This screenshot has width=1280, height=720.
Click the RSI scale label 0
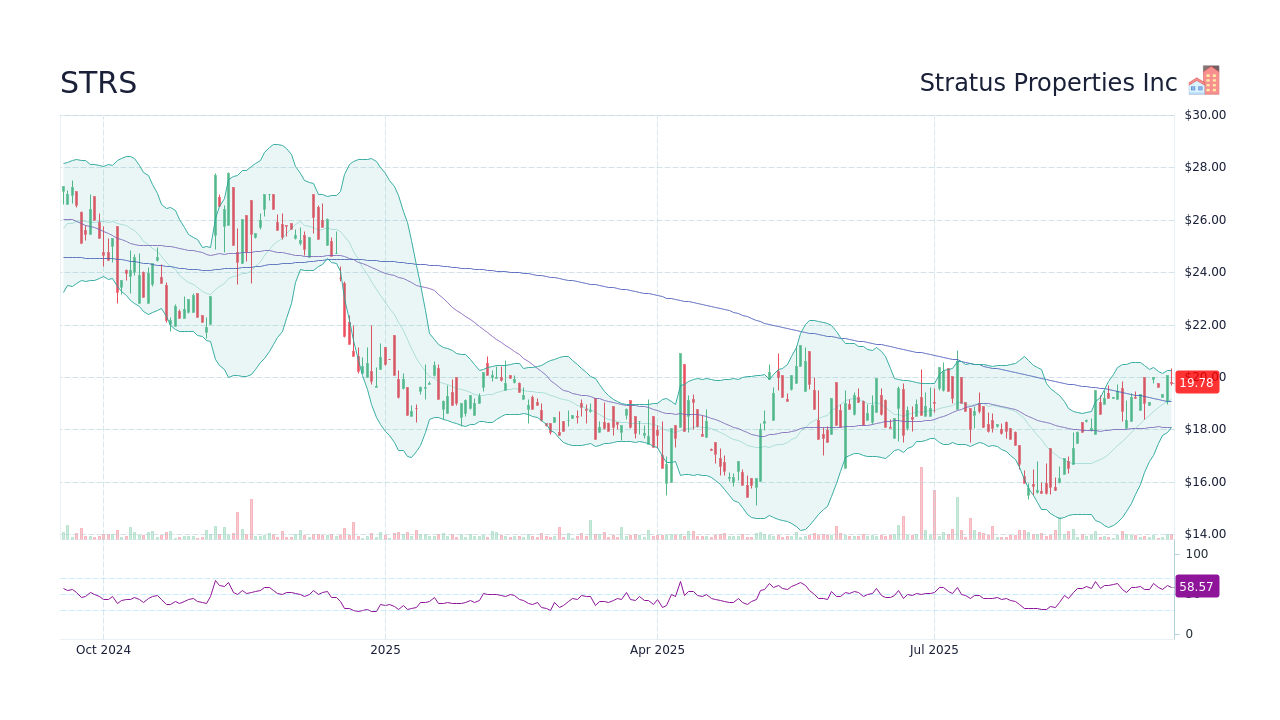click(x=1189, y=634)
